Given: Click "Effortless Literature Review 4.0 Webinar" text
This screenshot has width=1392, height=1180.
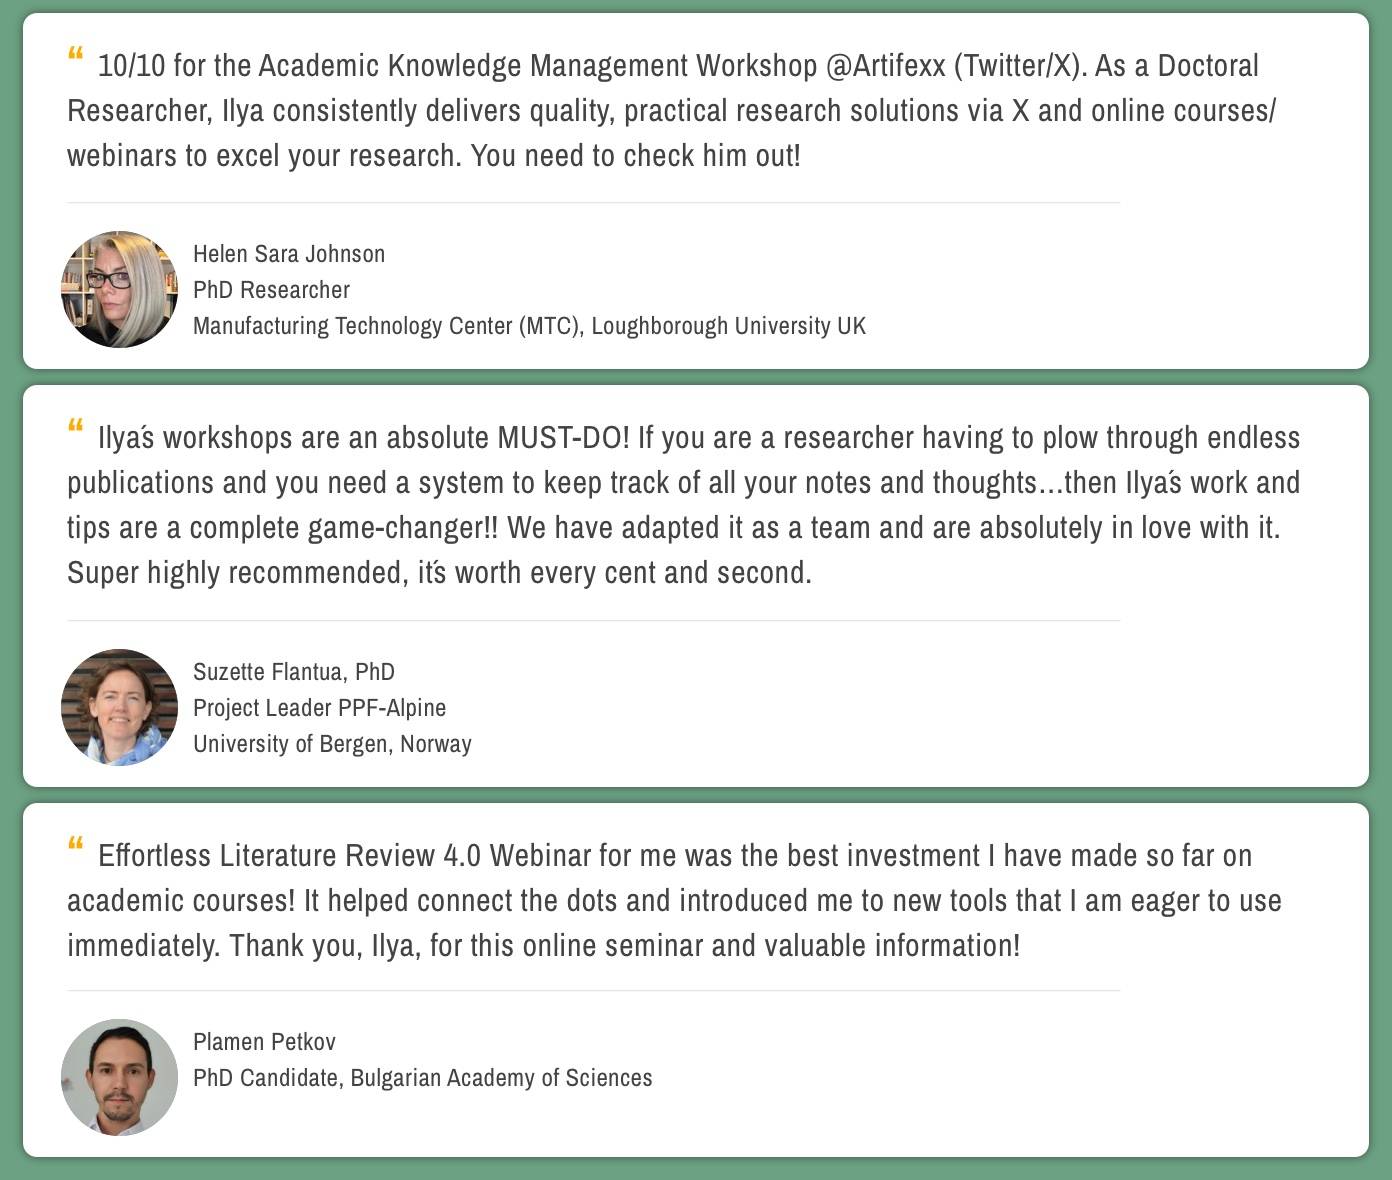Looking at the screenshot, I should [345, 856].
